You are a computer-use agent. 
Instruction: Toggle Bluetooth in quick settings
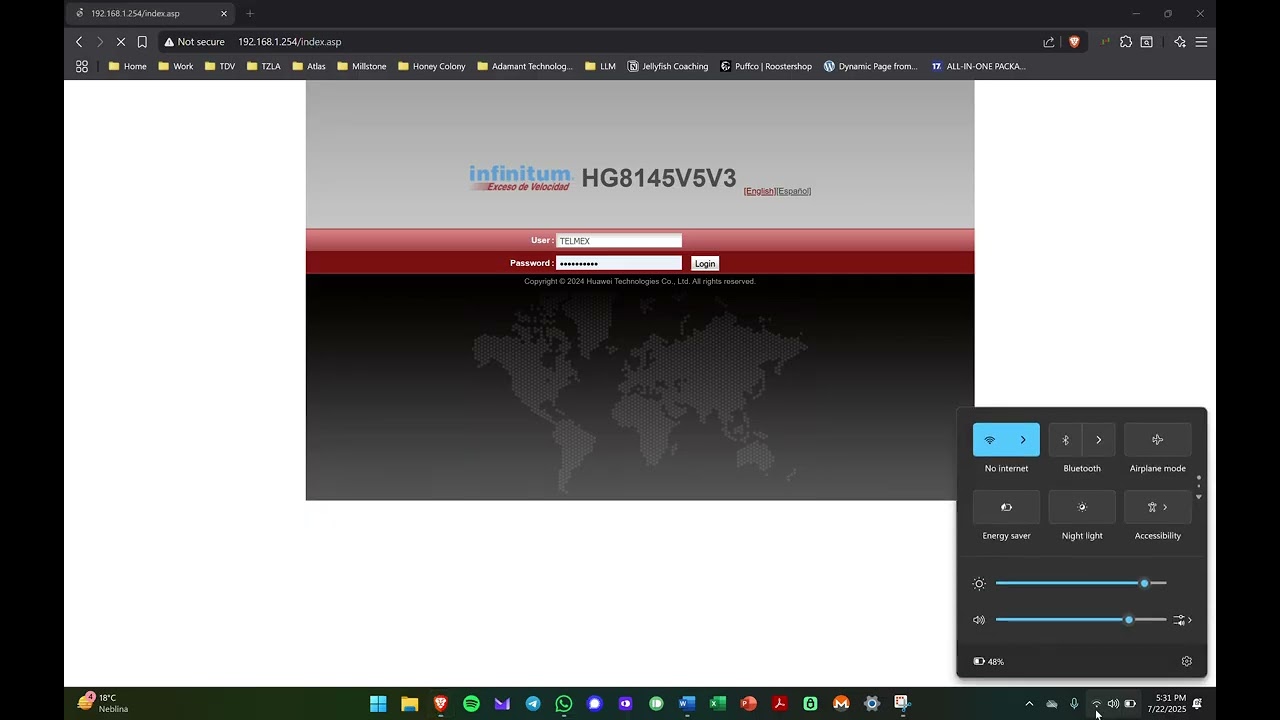[x=1065, y=440]
